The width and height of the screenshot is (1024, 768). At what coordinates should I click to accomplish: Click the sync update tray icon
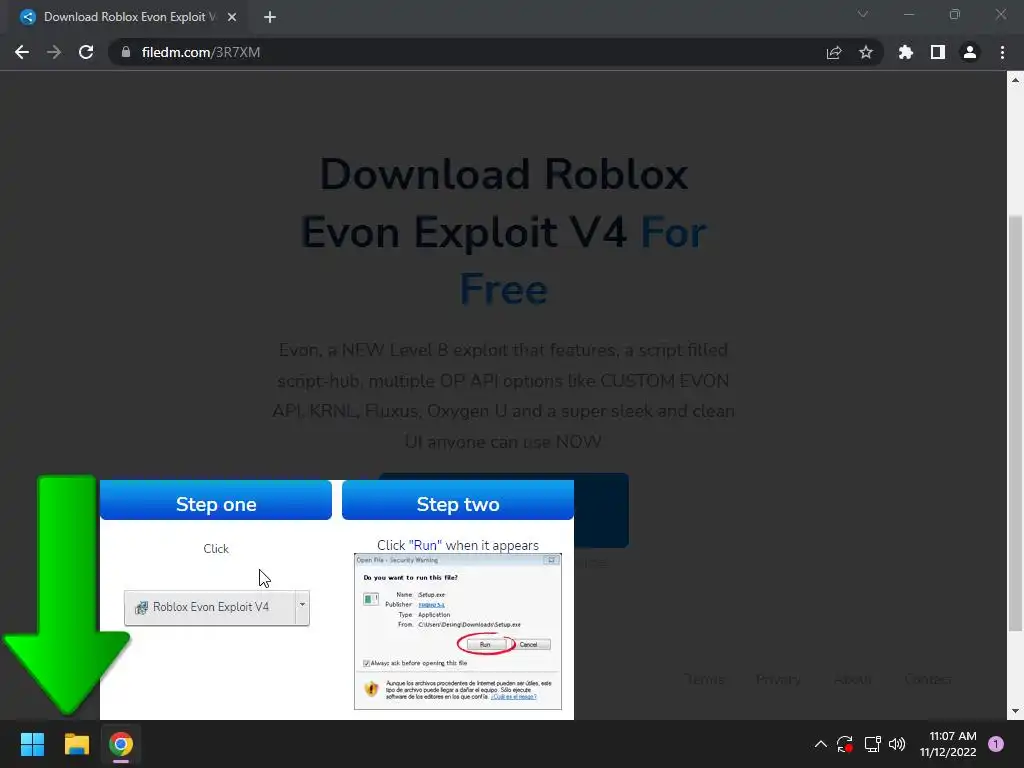[845, 744]
